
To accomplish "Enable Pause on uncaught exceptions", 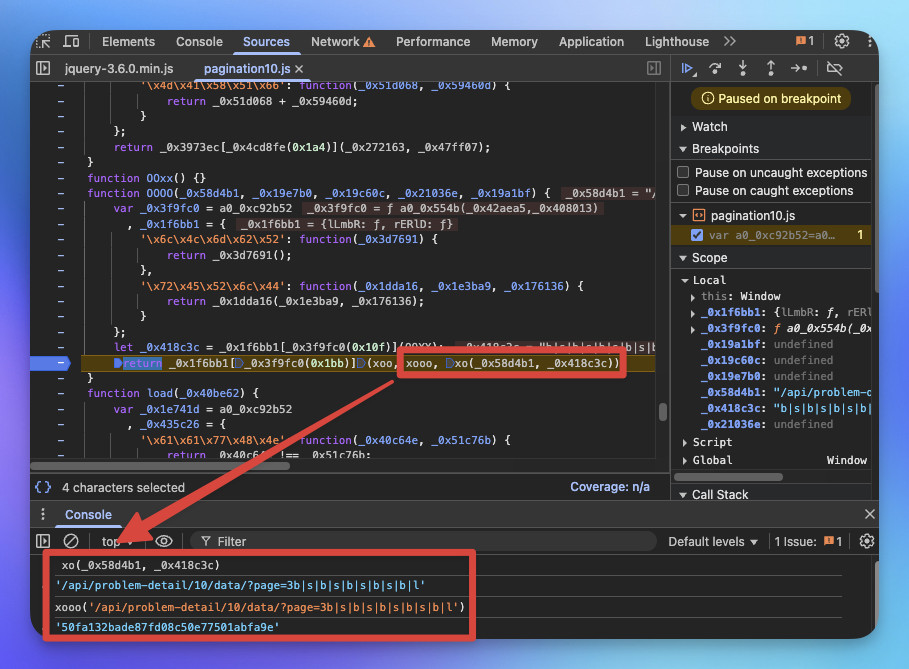I will [x=683, y=172].
